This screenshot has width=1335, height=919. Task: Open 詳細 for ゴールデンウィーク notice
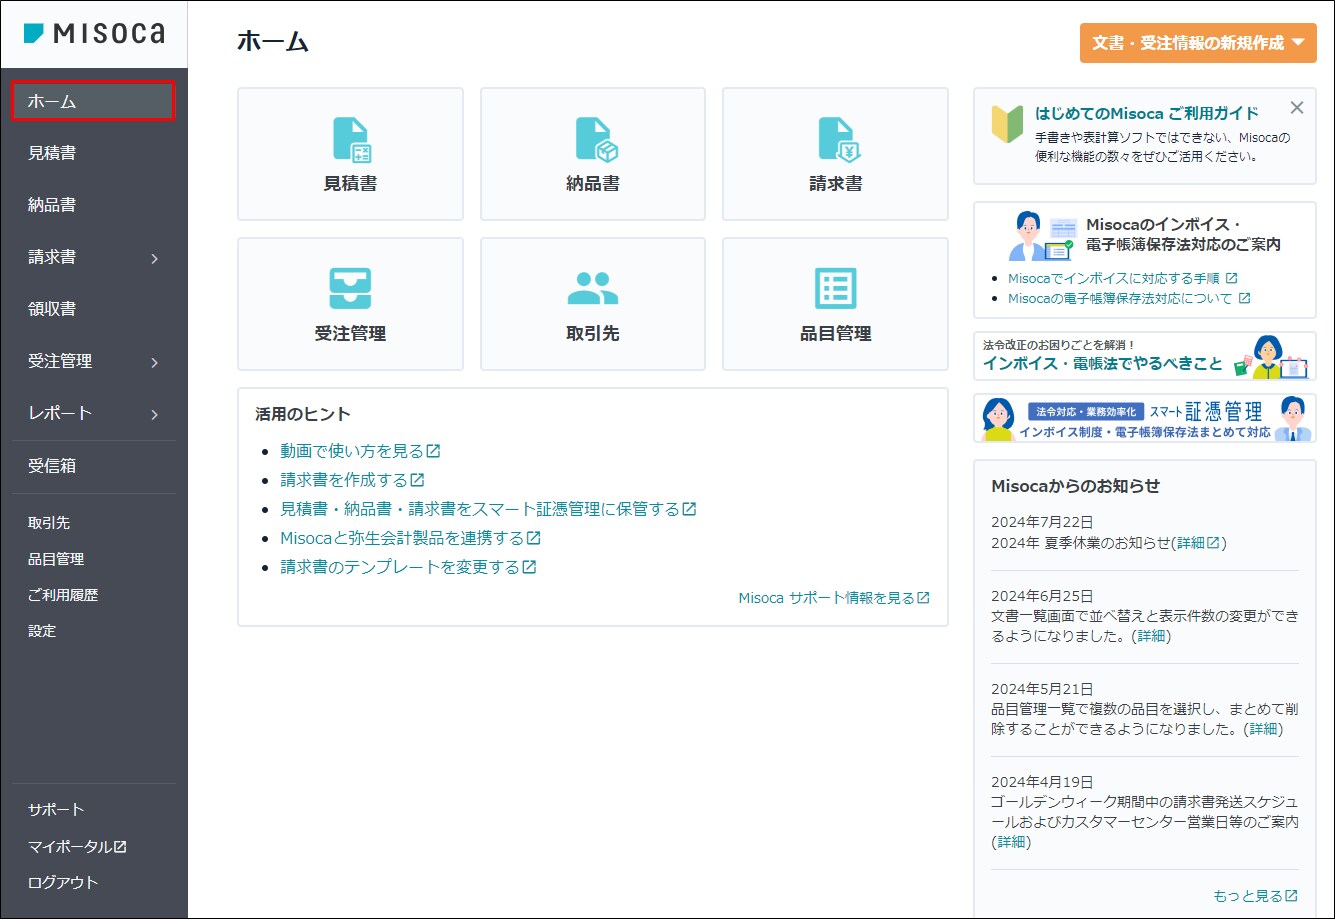pyautogui.click(x=1011, y=842)
